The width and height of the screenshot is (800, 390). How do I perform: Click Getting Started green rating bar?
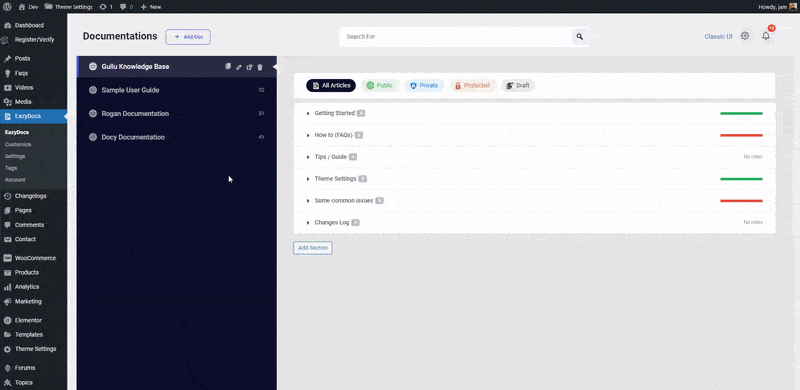(741, 113)
